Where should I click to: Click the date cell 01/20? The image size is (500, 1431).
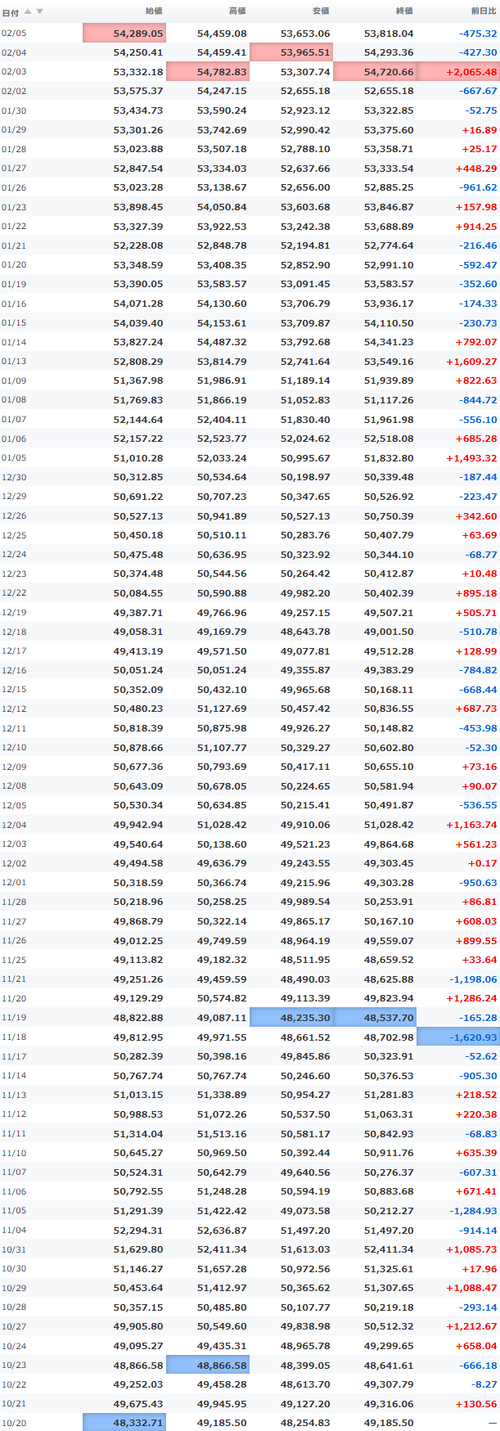(x=14, y=265)
